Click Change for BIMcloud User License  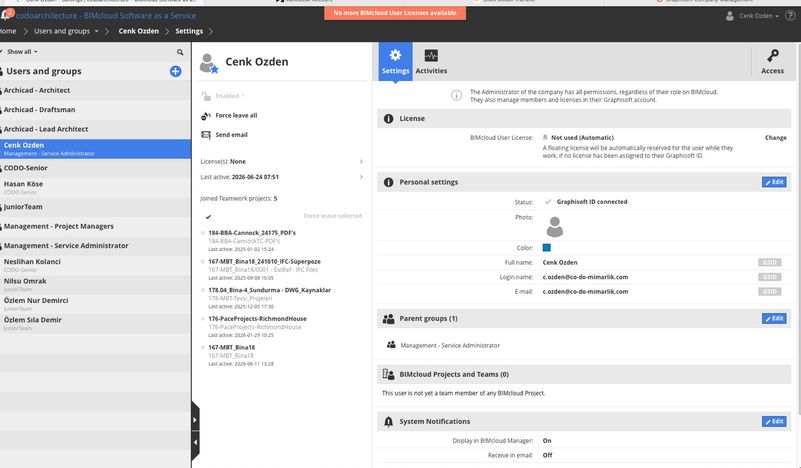775,138
